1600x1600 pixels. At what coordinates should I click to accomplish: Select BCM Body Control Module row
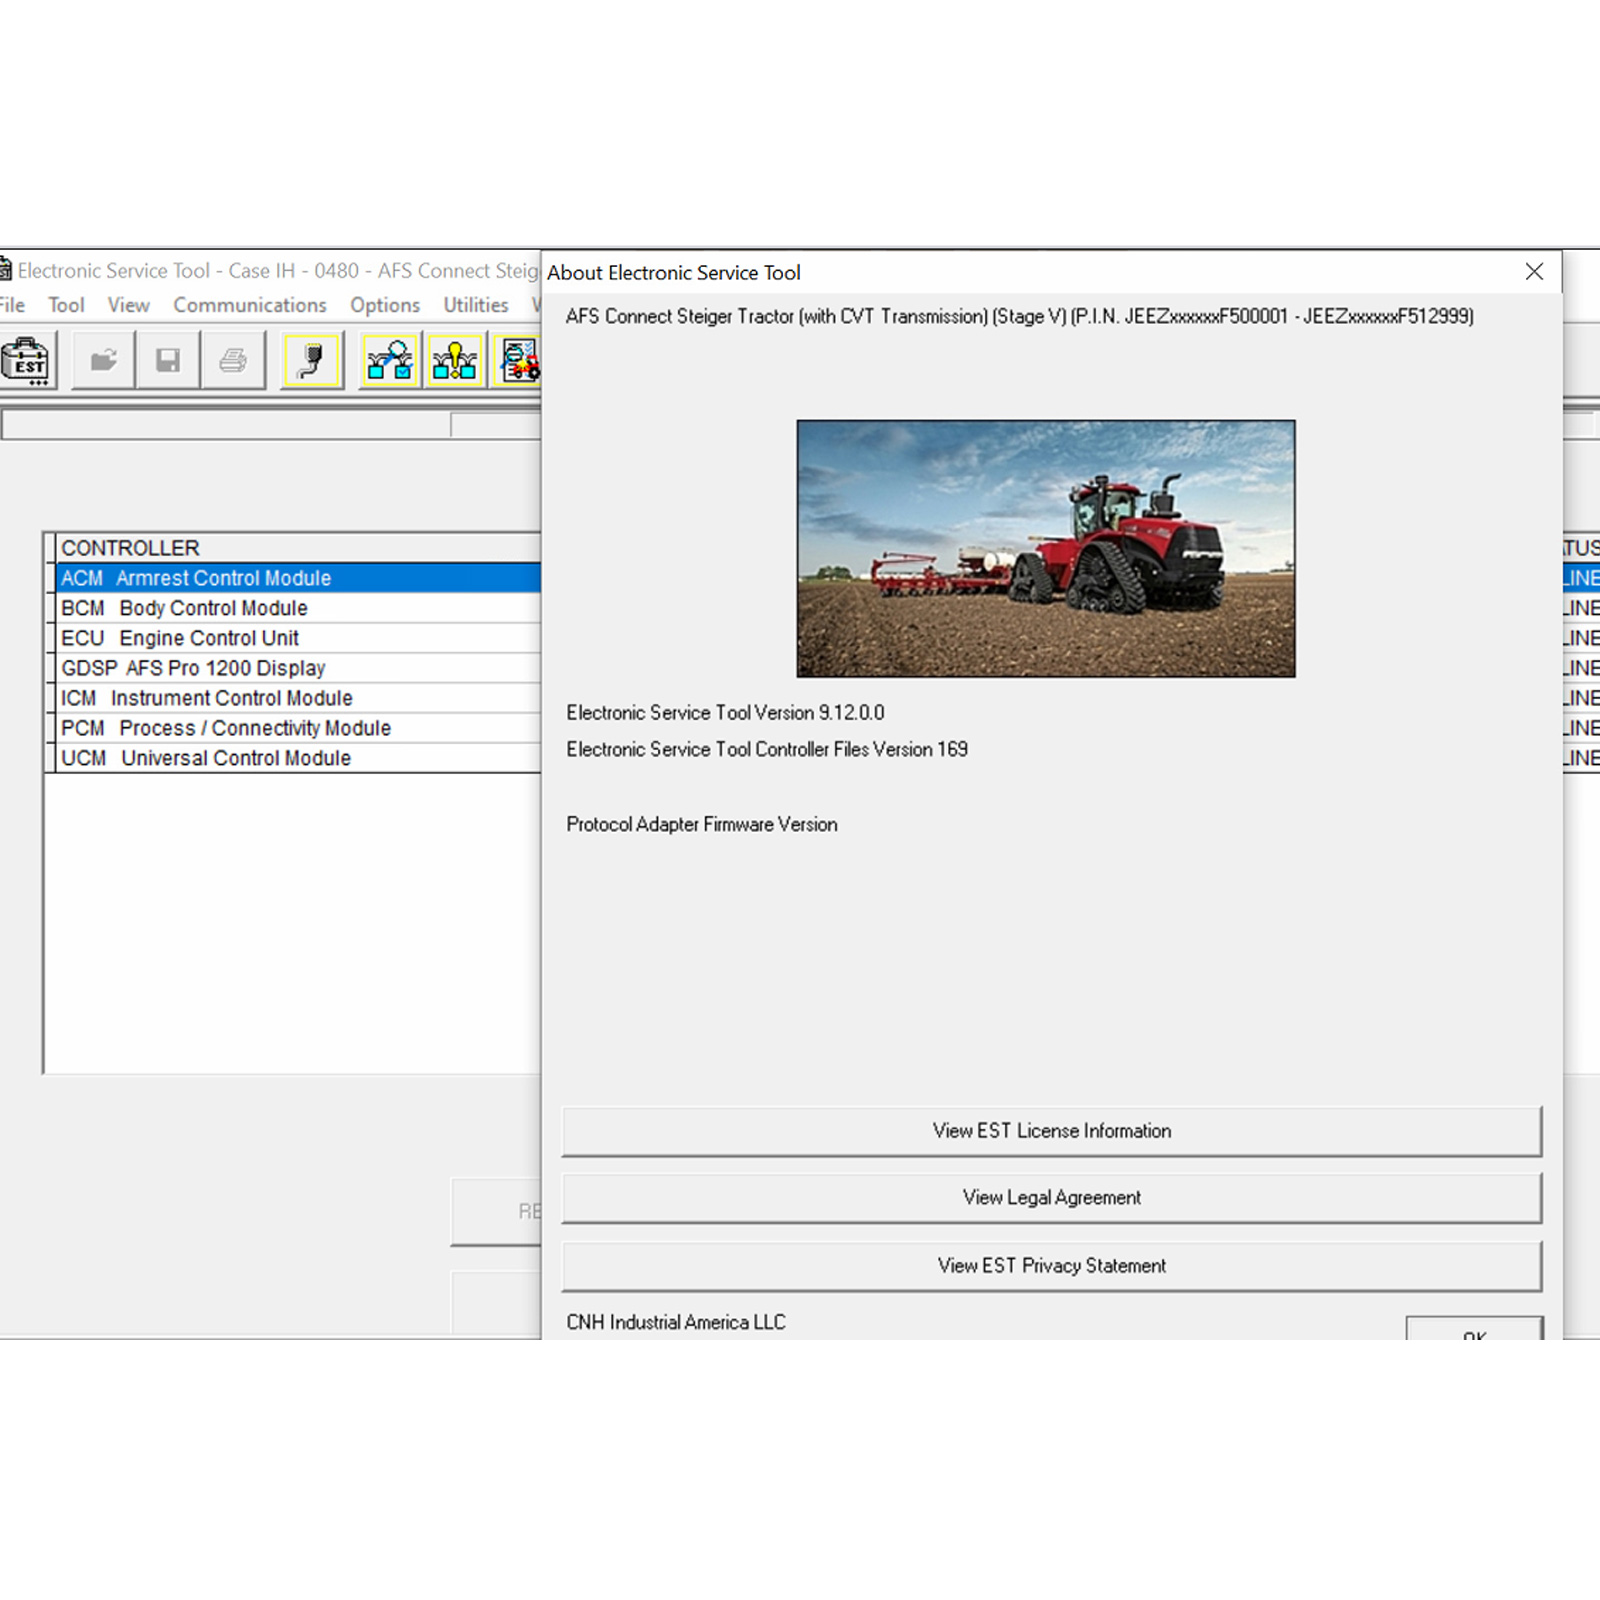(299, 608)
